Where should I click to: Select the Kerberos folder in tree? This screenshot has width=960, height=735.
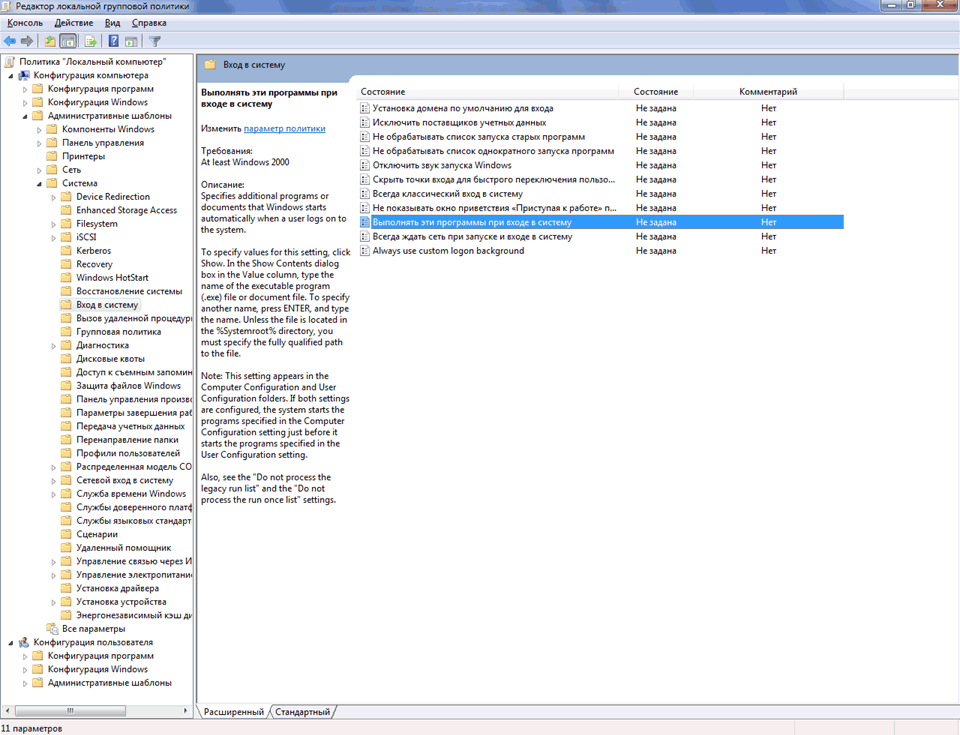pos(93,251)
